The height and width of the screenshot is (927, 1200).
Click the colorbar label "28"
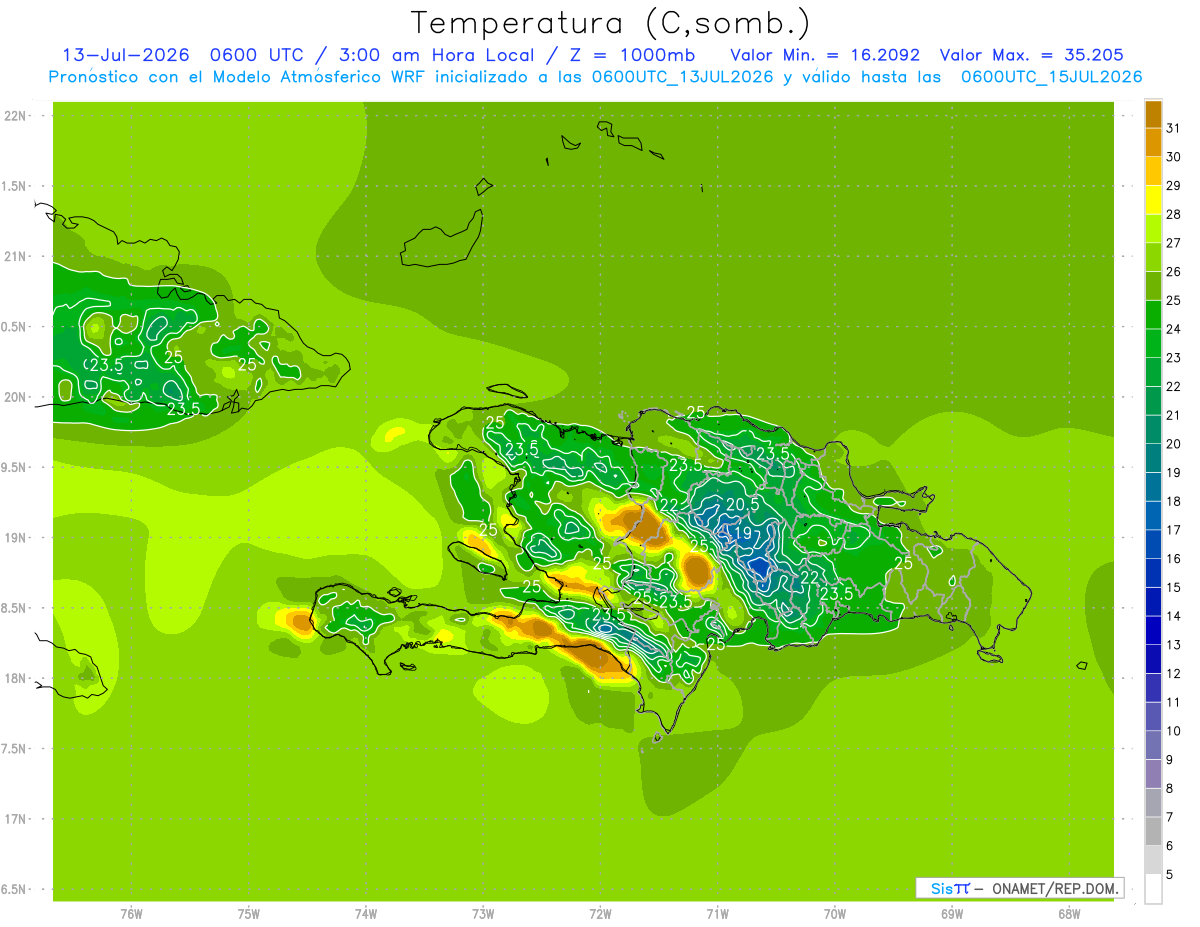tap(1174, 214)
